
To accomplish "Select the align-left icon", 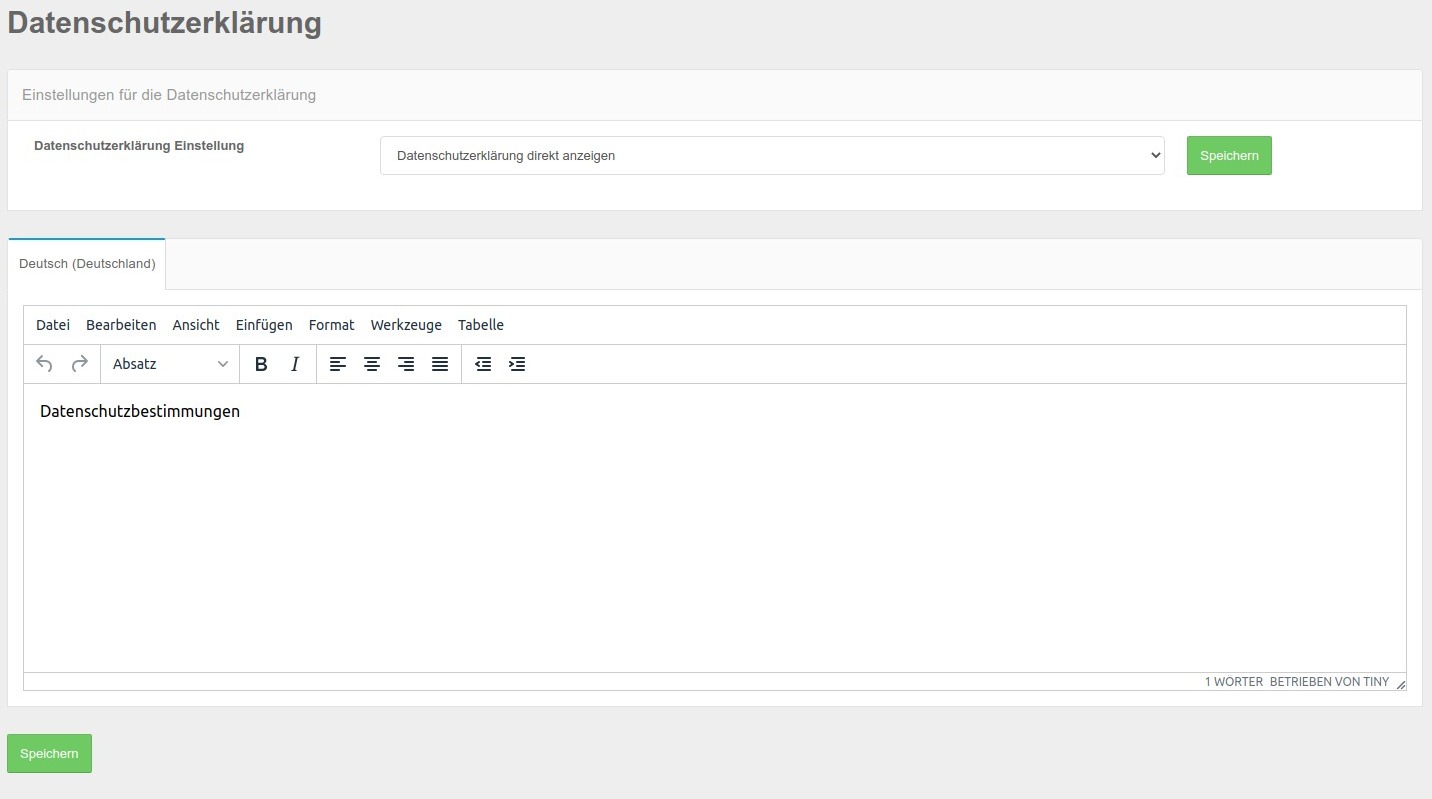I will pos(338,364).
